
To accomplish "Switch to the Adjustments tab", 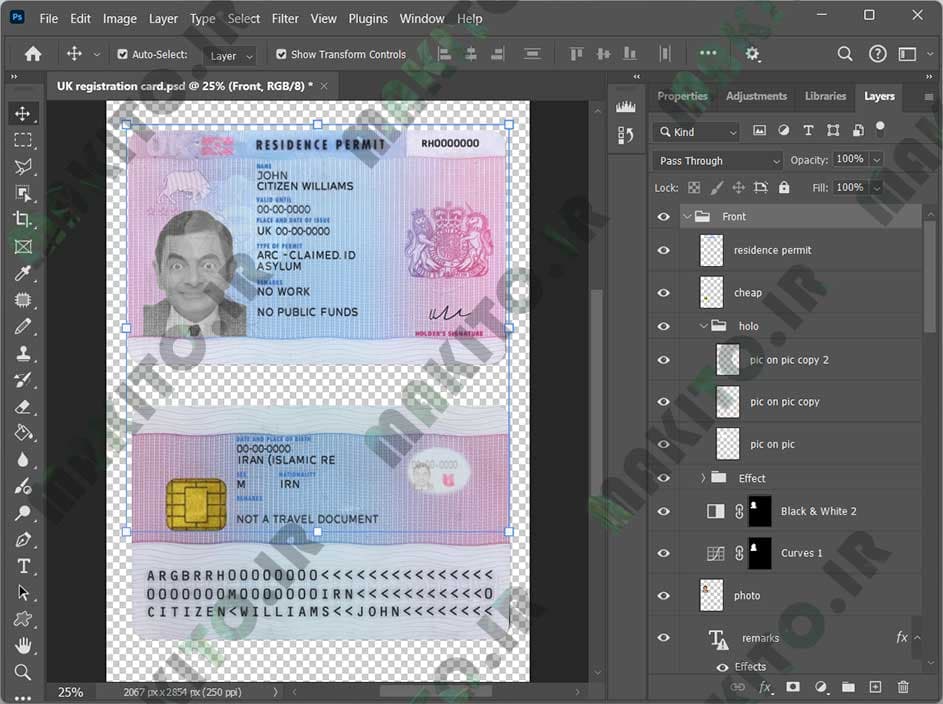I will 756,96.
